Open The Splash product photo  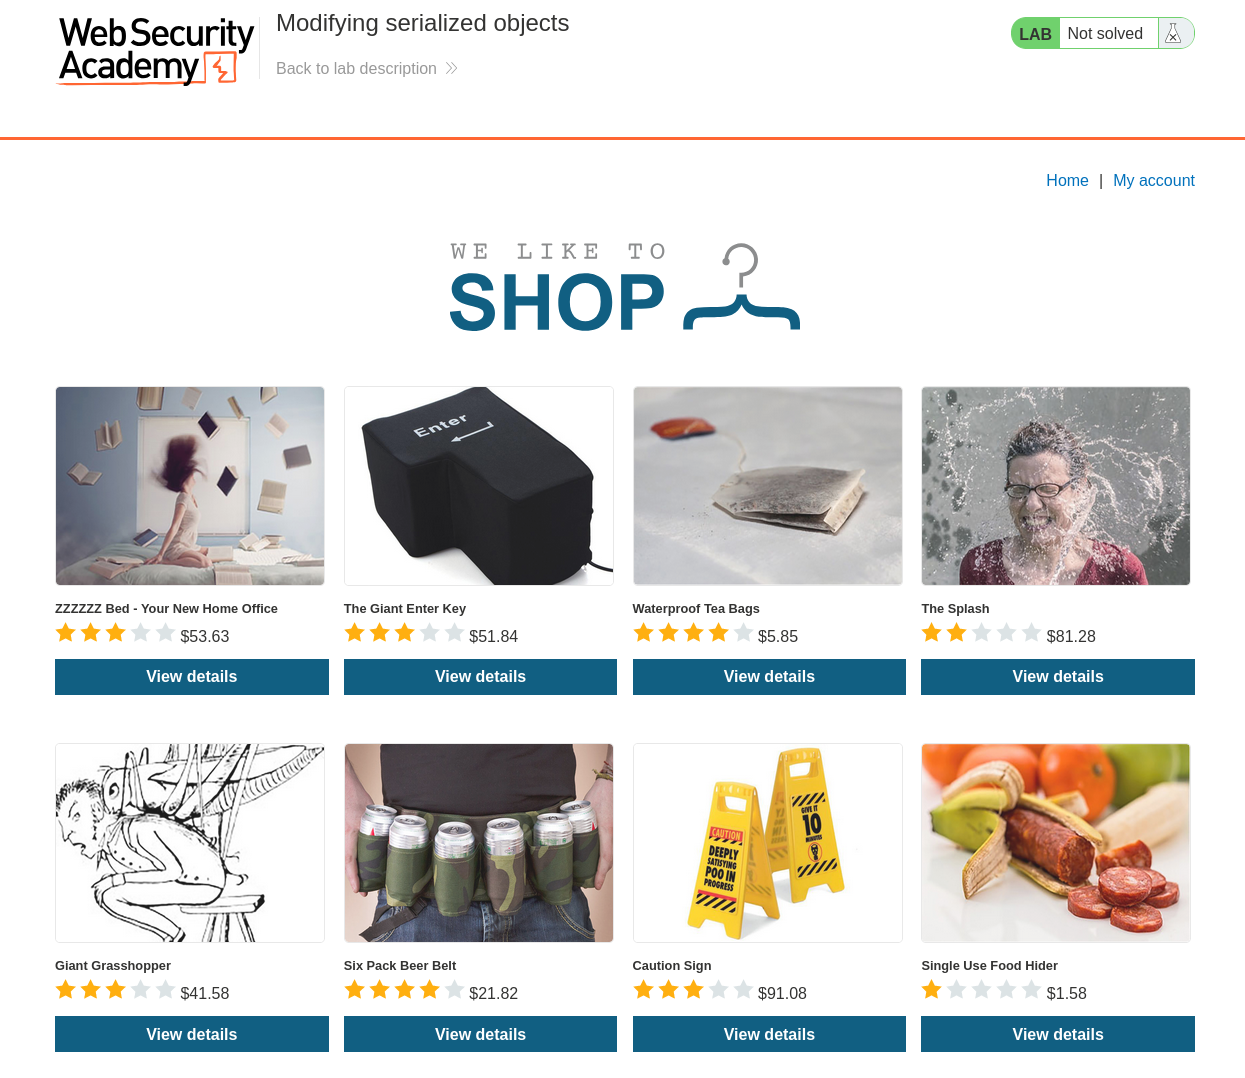point(1056,486)
